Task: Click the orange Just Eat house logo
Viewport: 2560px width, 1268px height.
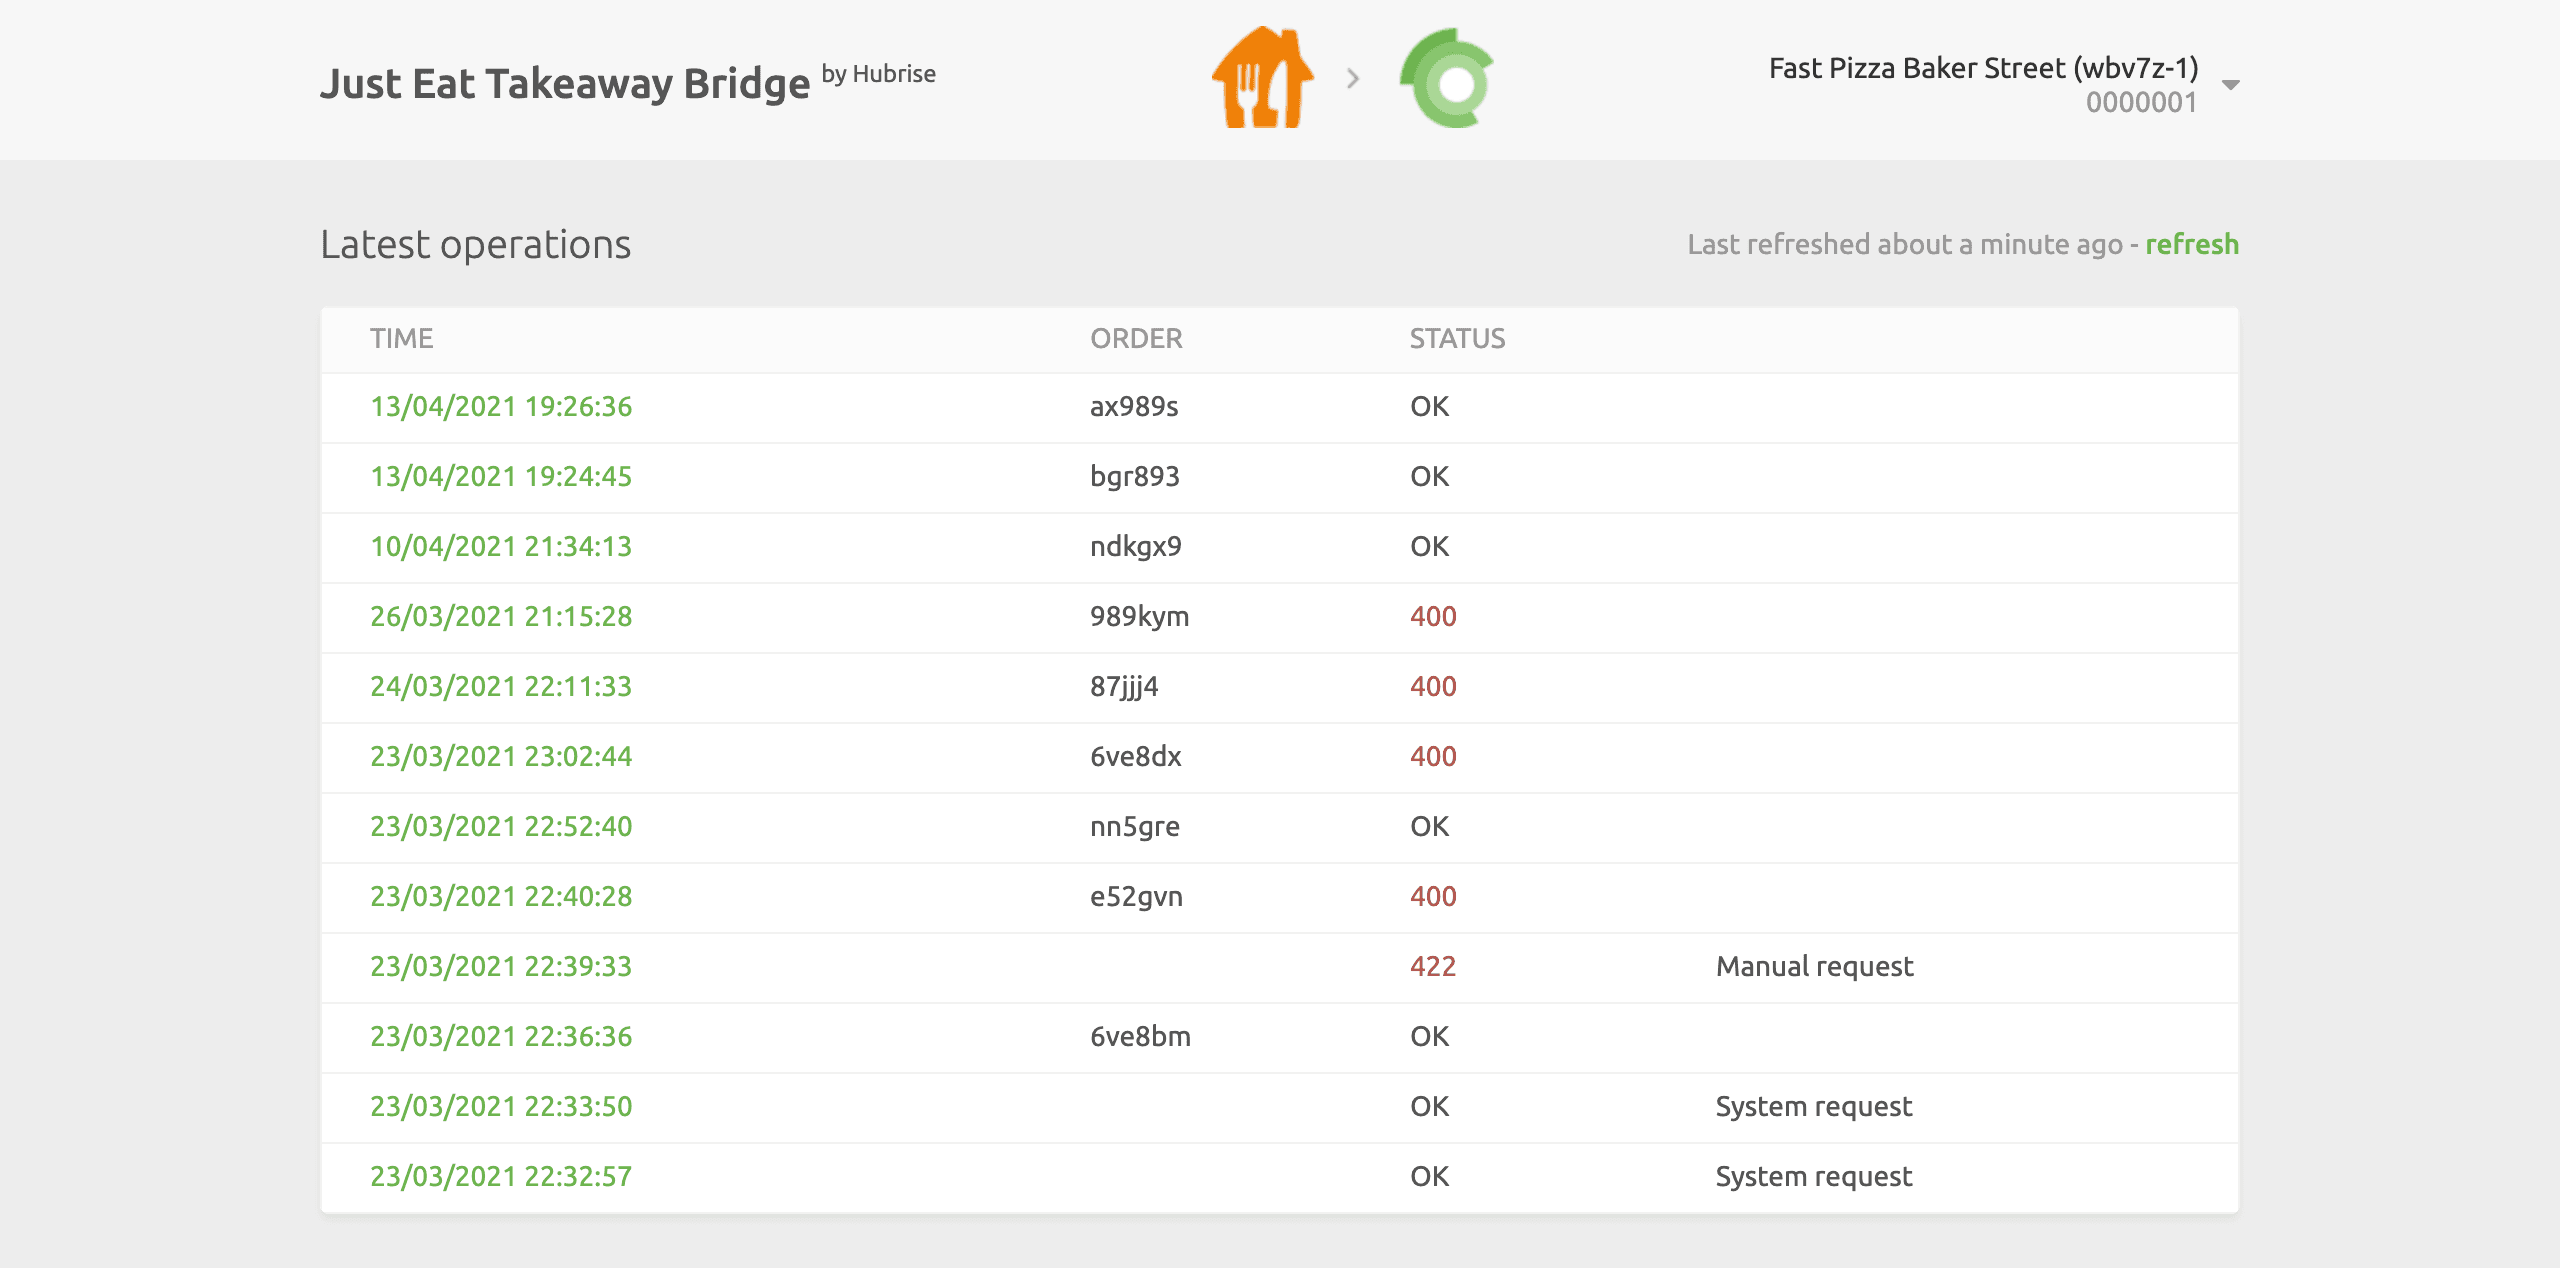Action: tap(1262, 78)
